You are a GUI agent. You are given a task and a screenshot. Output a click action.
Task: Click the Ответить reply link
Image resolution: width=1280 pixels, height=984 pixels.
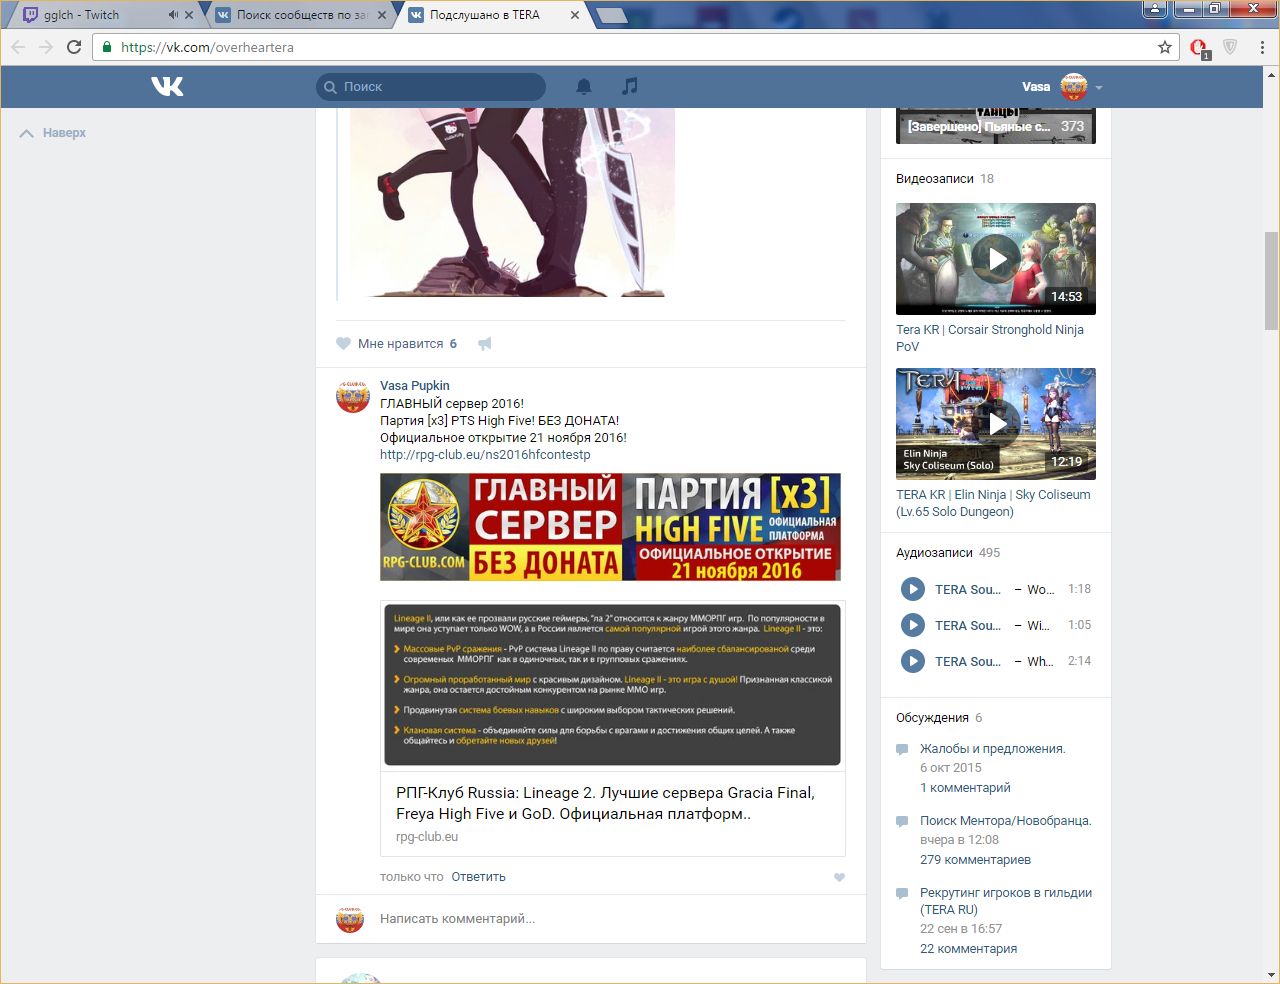tap(478, 877)
